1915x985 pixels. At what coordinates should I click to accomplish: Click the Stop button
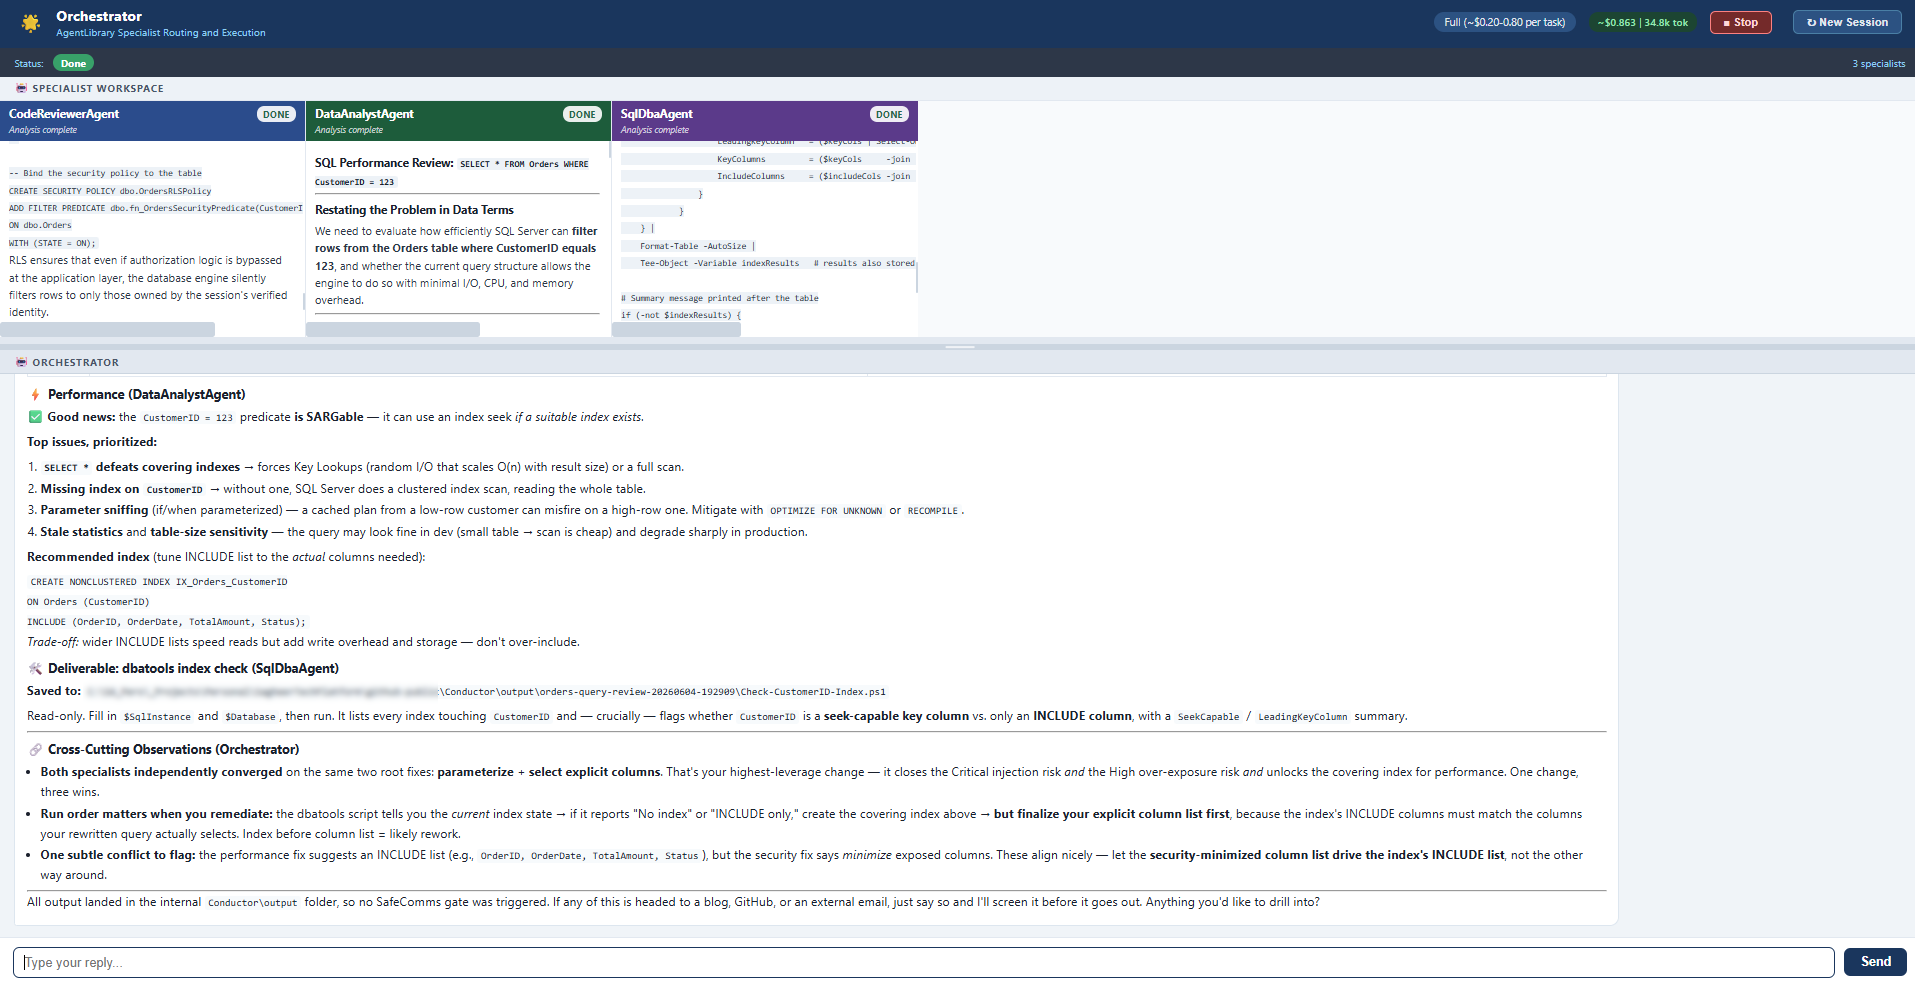(1740, 22)
